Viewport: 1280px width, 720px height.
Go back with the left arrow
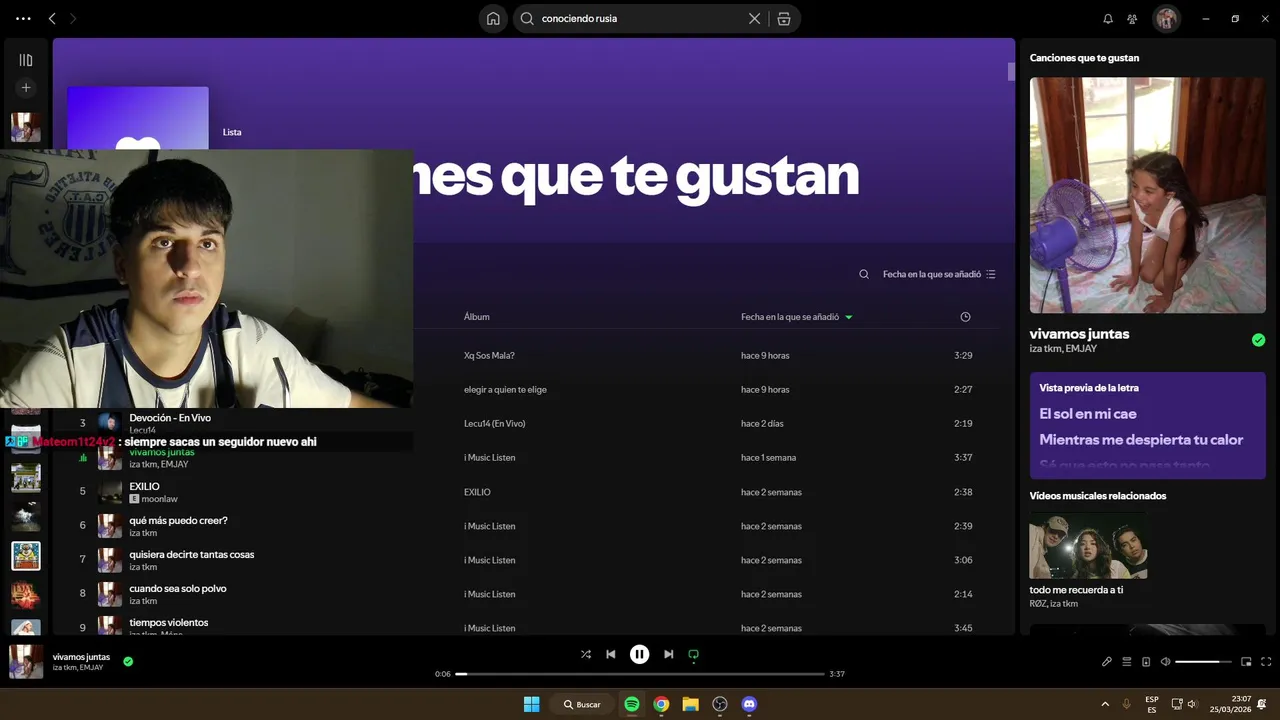(52, 19)
